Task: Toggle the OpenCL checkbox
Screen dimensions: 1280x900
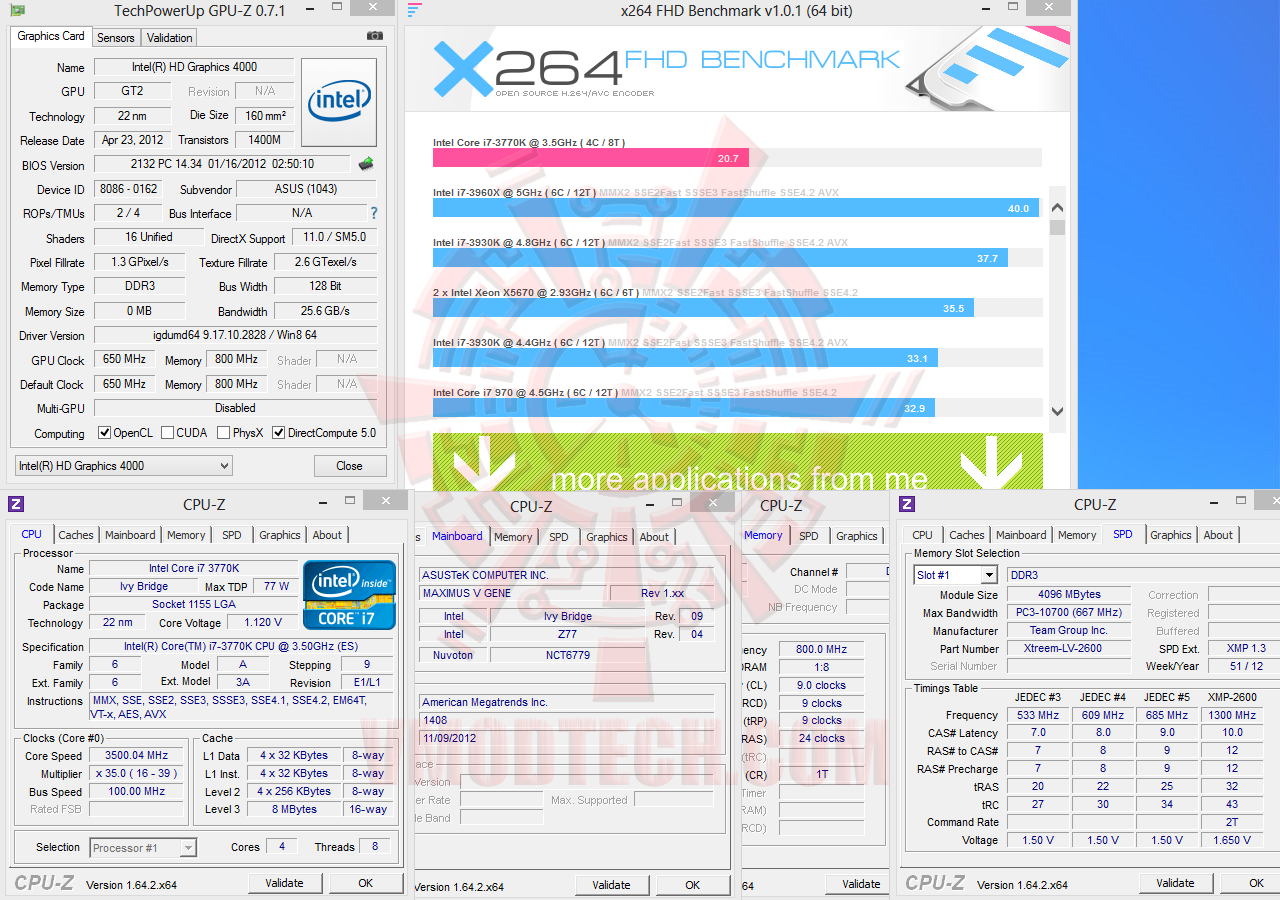Action: [x=104, y=433]
